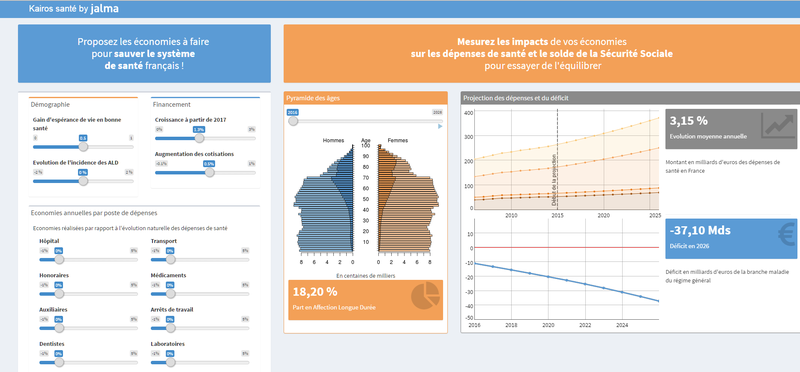Viewport: 800px width, 372px height.
Task: Click the Dentistes slider handle
Action: tap(59, 362)
